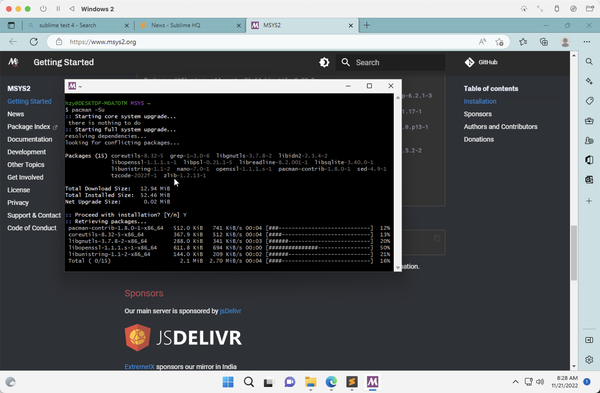Image resolution: width=600 pixels, height=393 pixels.
Task: Open clock showing 8:28 AM
Action: click(x=564, y=382)
